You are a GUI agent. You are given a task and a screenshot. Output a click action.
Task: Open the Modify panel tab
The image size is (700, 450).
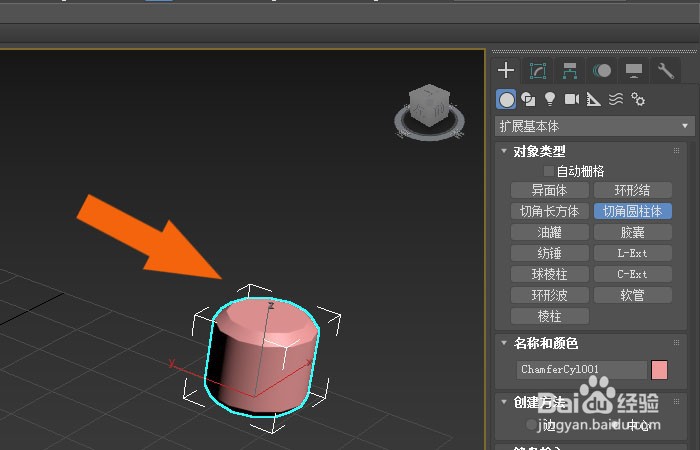click(x=538, y=71)
